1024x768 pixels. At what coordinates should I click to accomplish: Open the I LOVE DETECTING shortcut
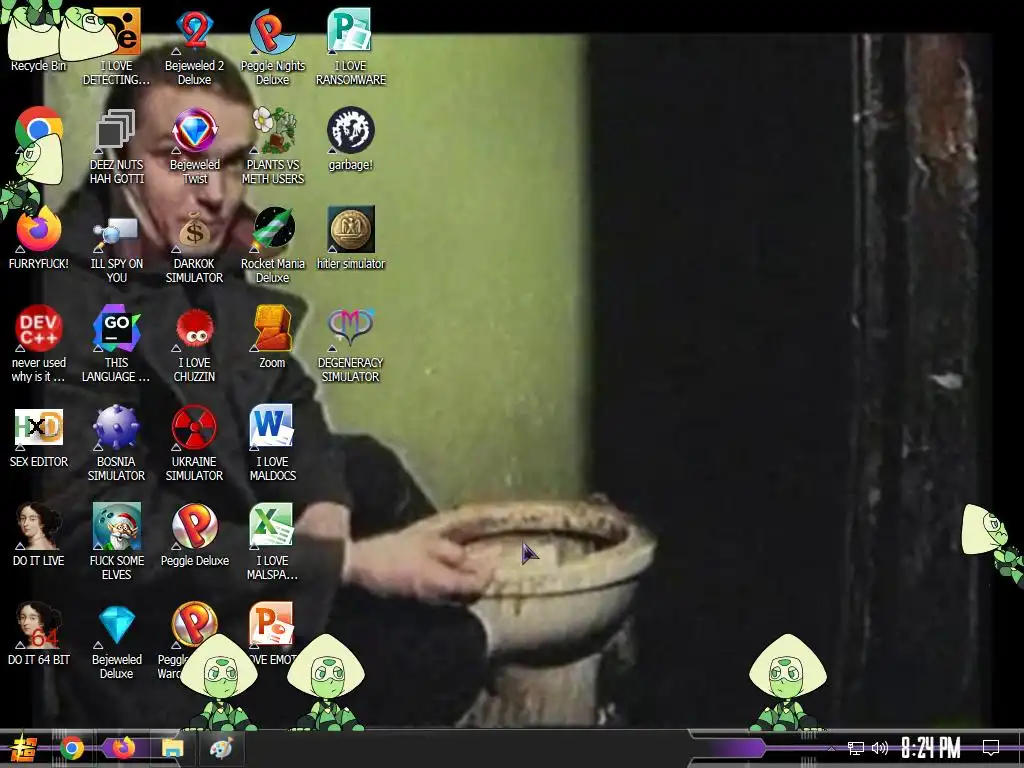pyautogui.click(x=116, y=46)
